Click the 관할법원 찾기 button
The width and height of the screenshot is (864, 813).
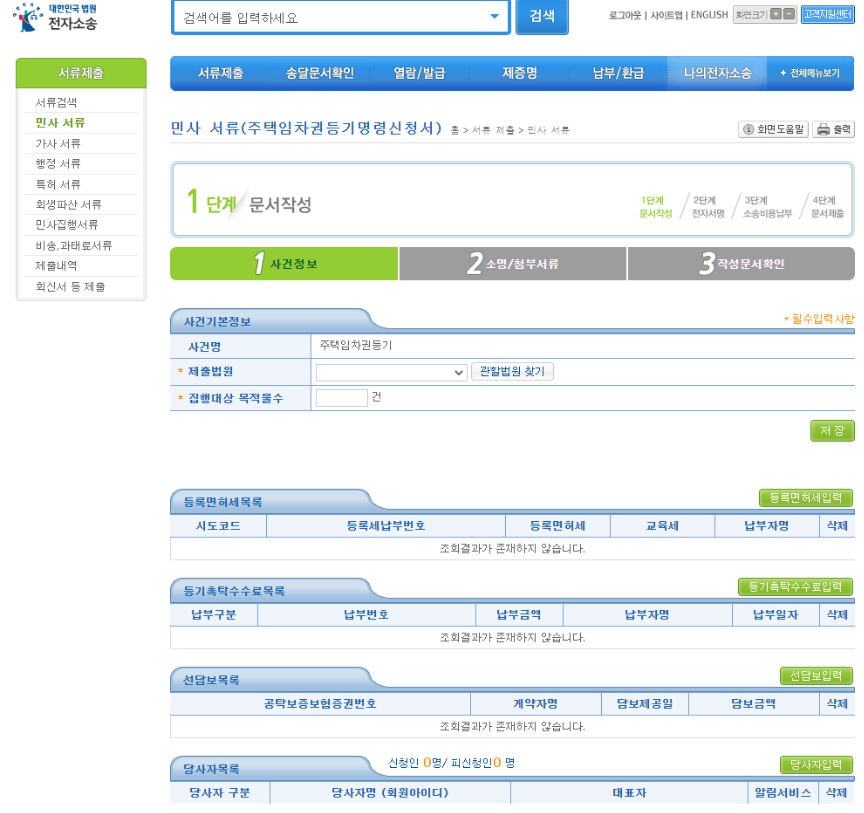coord(512,372)
